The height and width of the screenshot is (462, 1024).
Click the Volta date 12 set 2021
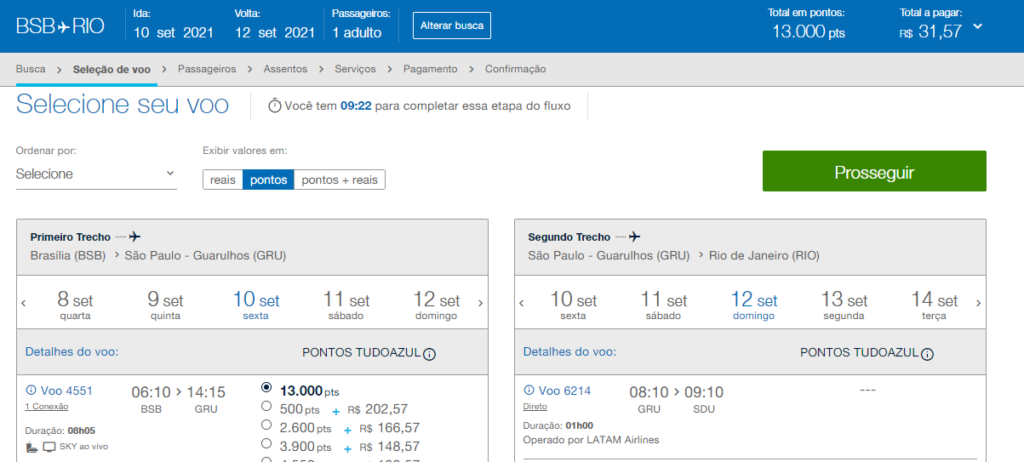tap(275, 33)
